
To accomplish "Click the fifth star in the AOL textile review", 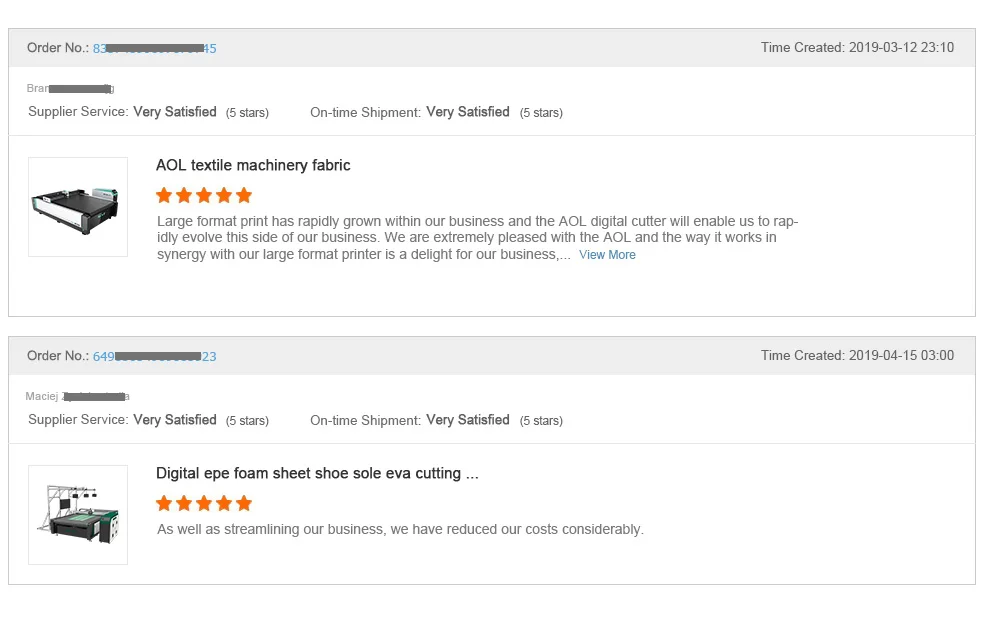I will coord(244,195).
